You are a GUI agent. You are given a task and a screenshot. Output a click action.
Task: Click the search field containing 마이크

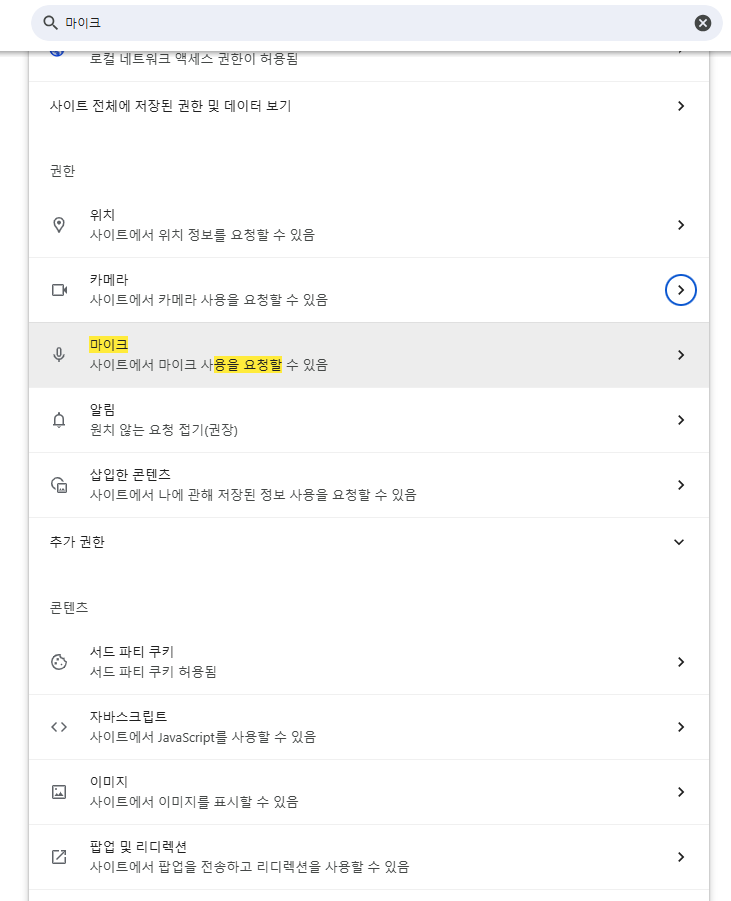370,23
